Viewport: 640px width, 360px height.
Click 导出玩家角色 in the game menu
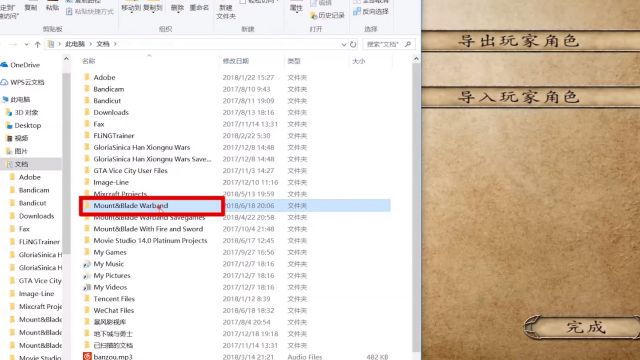click(x=519, y=41)
